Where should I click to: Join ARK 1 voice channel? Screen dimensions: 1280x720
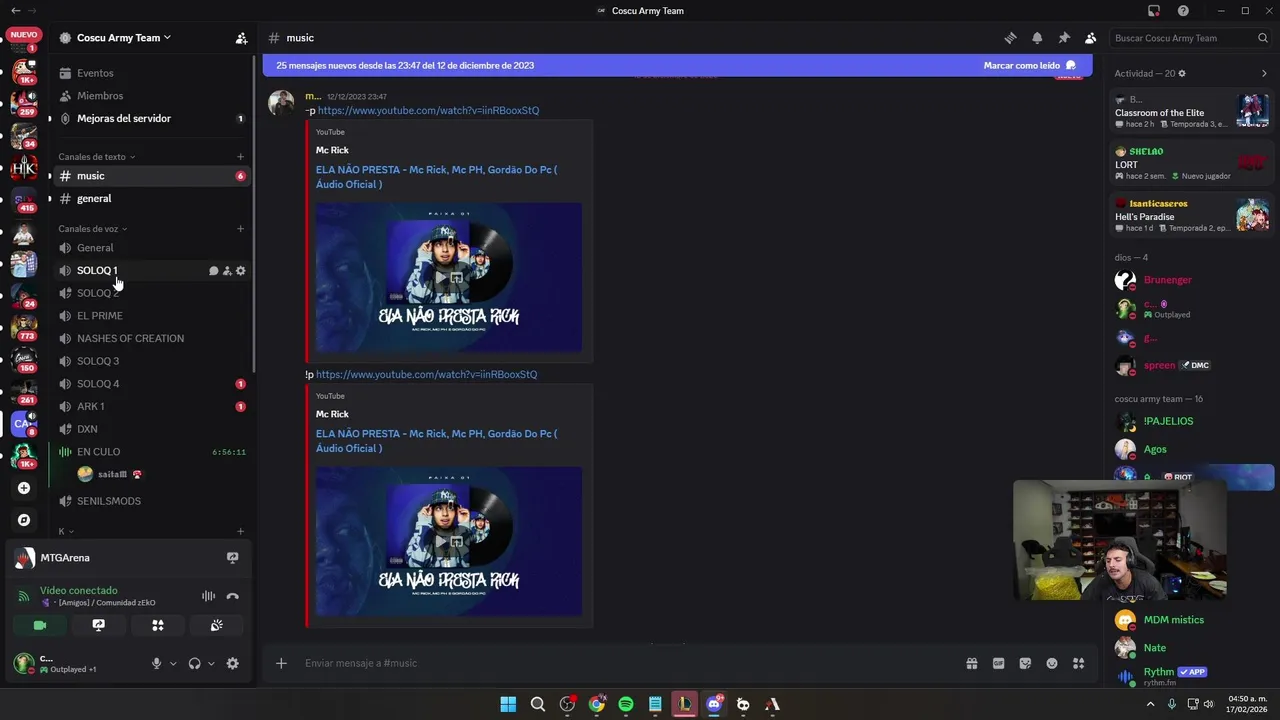click(150, 407)
